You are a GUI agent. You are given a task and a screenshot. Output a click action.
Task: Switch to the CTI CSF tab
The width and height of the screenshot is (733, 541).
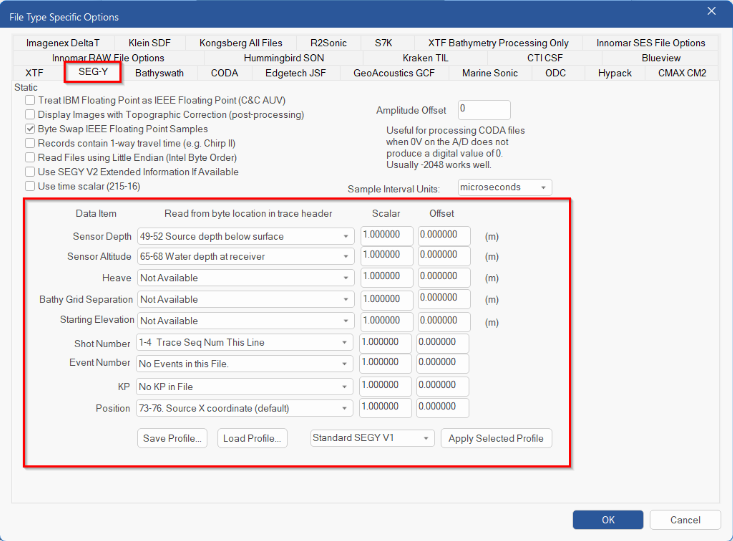pyautogui.click(x=545, y=58)
